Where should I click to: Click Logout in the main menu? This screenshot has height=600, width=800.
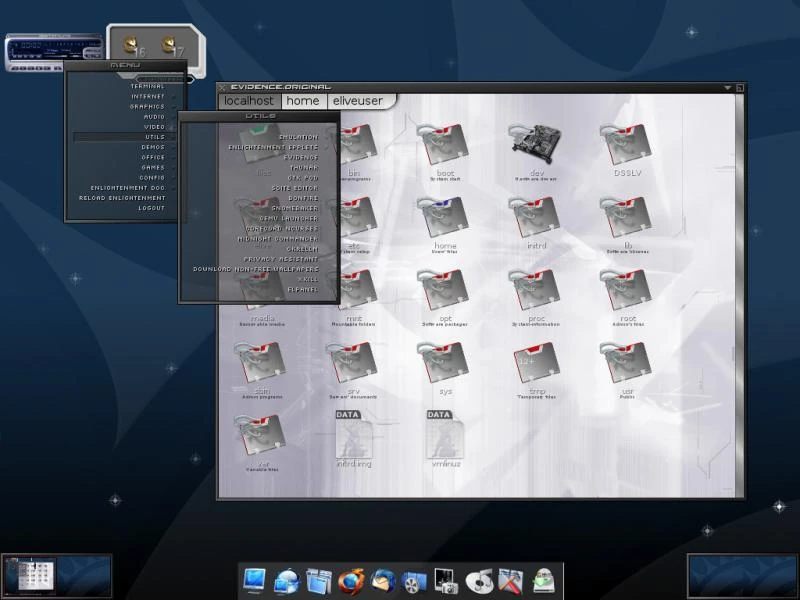(x=151, y=208)
